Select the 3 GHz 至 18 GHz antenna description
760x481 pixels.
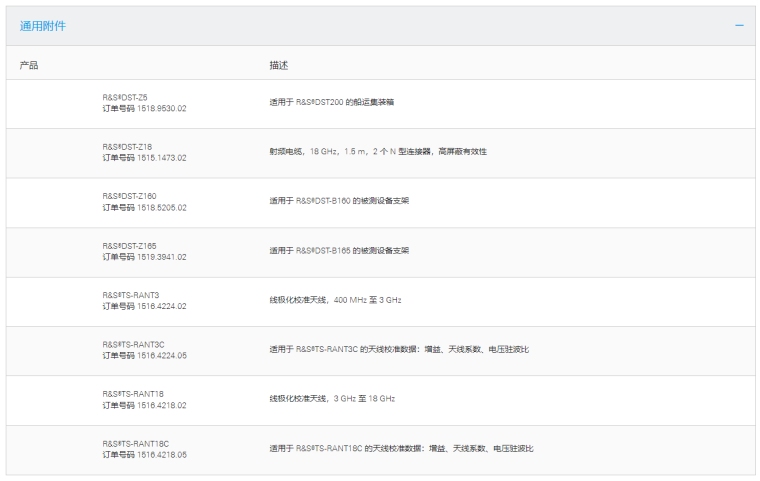(332, 399)
